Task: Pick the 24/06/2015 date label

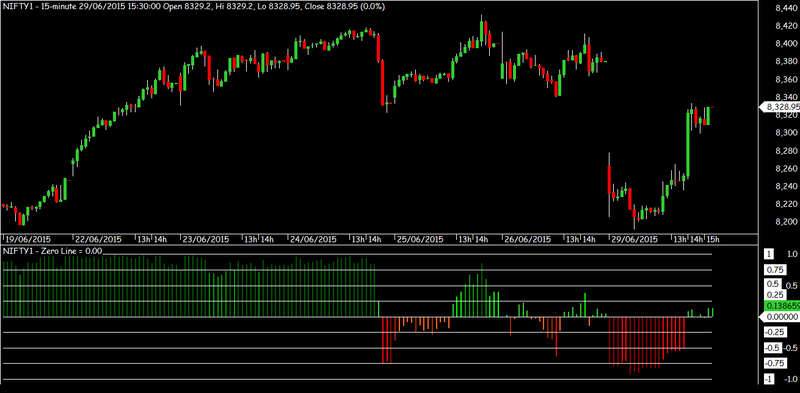Action: (x=312, y=239)
